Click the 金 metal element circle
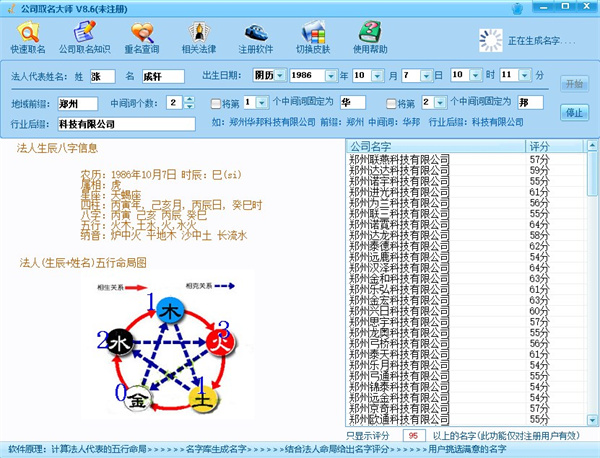Image resolution: width=600 pixels, height=458 pixels. click(138, 399)
